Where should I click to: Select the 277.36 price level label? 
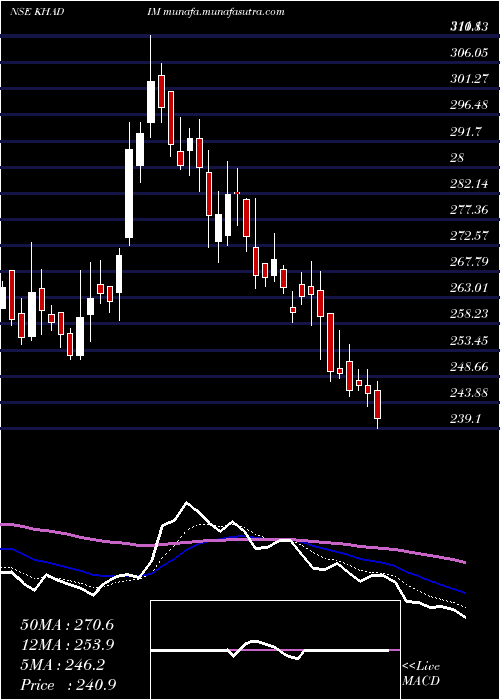[468, 210]
